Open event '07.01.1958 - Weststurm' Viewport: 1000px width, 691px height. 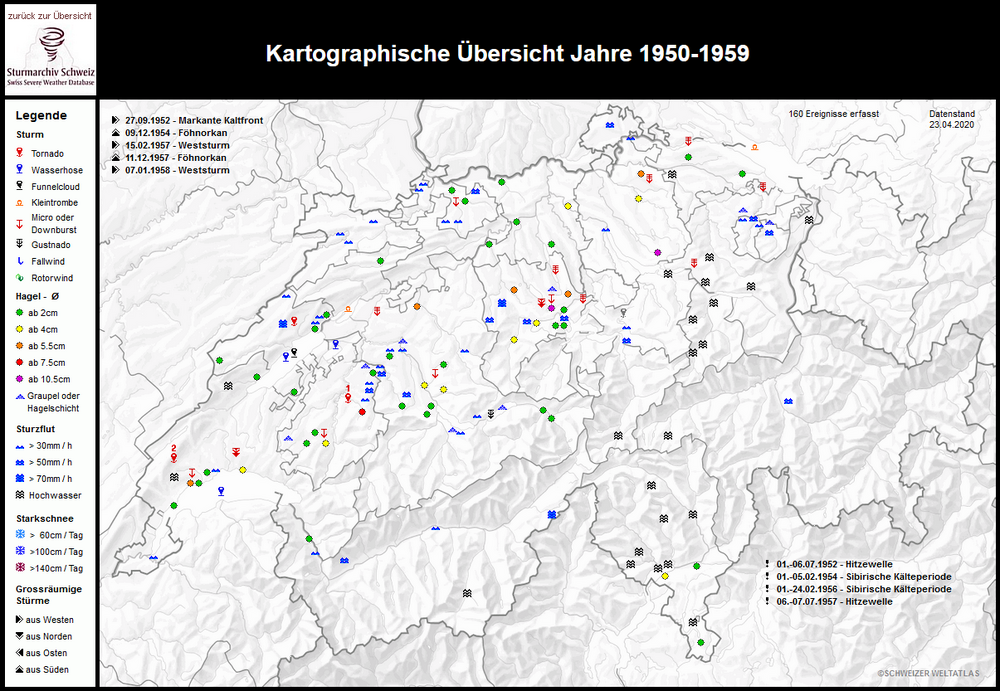(177, 170)
